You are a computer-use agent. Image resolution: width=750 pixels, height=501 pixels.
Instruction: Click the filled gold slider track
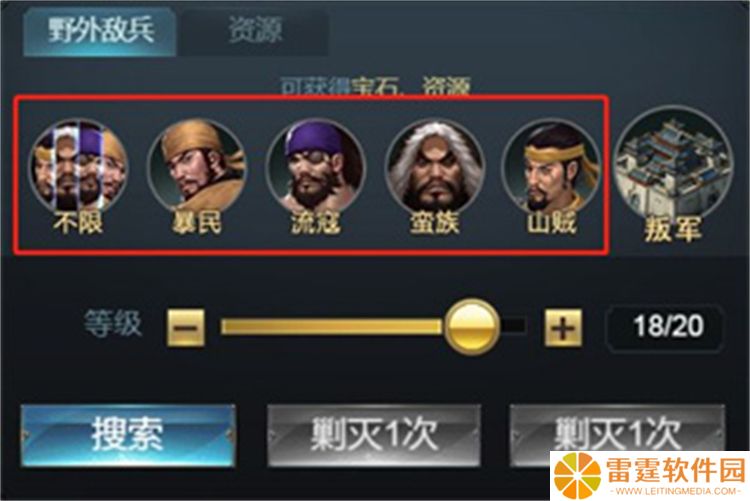tap(332, 327)
